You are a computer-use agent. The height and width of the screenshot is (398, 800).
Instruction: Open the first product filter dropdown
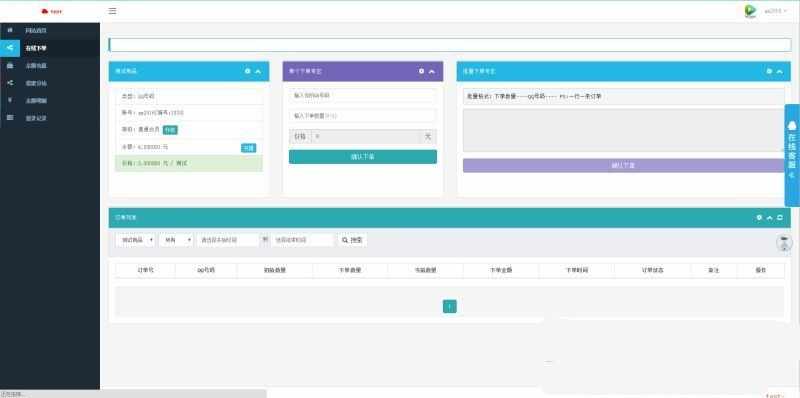coord(135,240)
